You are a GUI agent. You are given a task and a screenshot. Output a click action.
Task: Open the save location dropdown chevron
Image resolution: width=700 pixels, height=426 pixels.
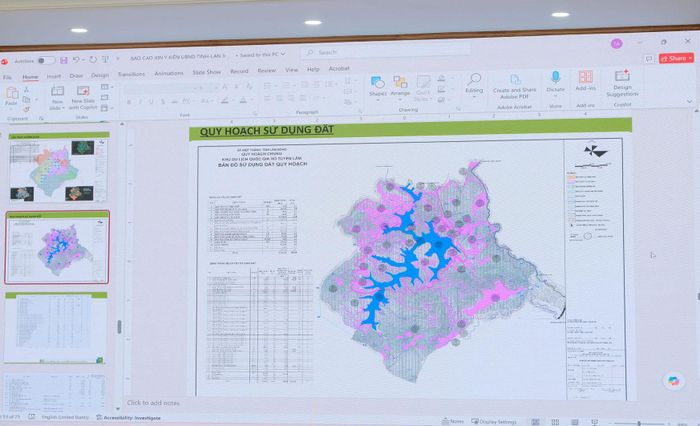coord(283,54)
